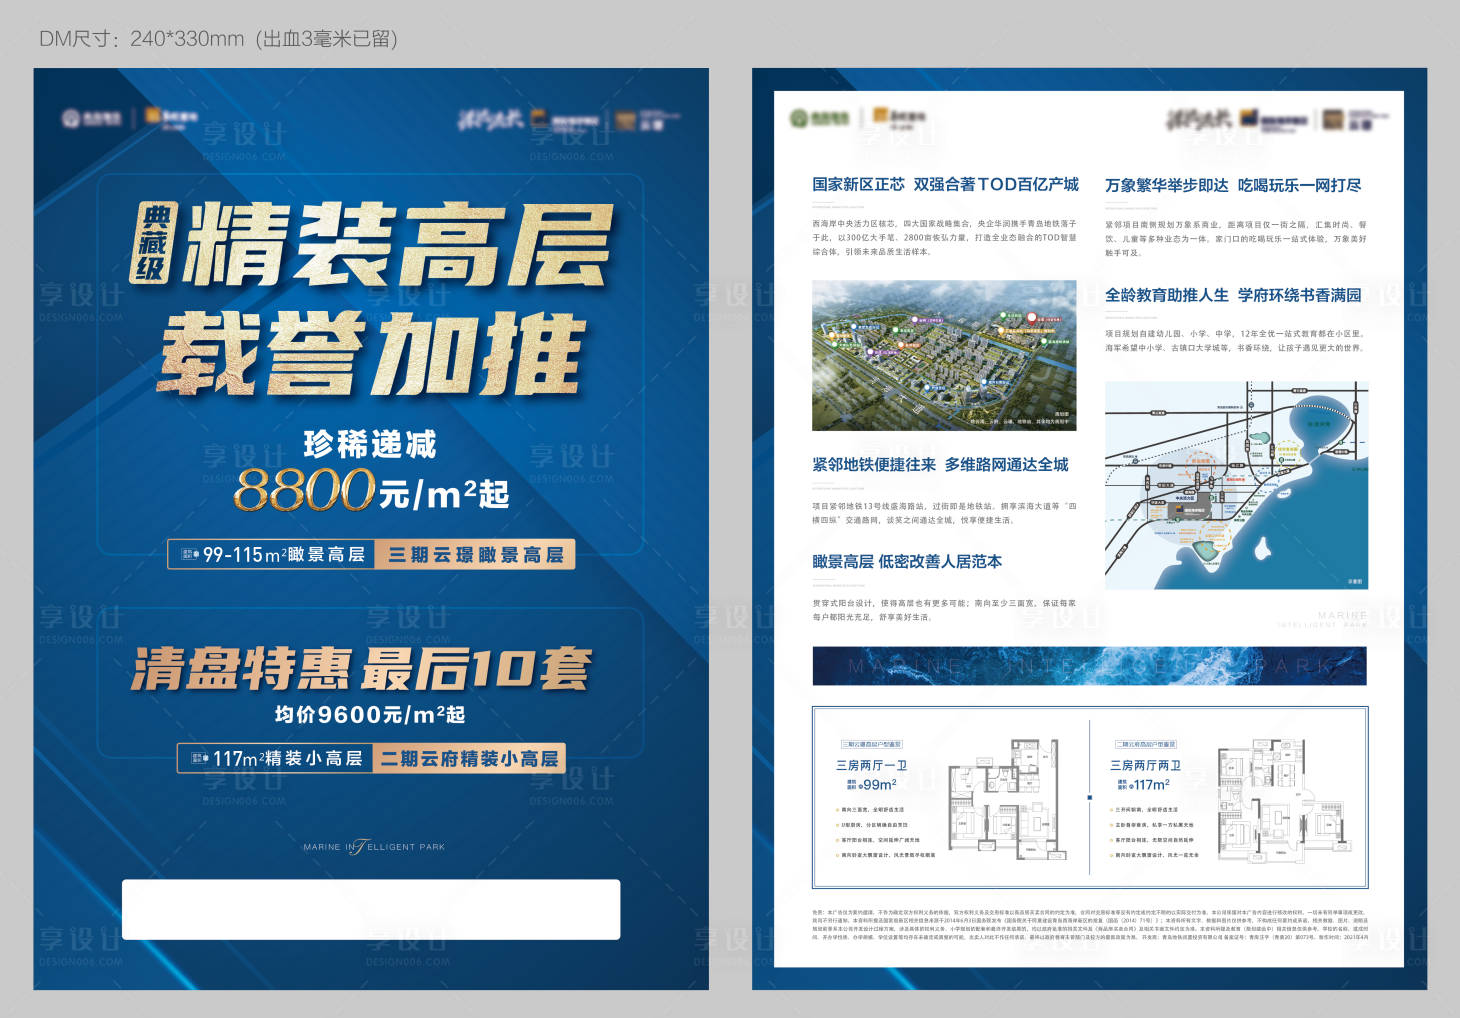The height and width of the screenshot is (1018, 1460).
Task: Click the paragraph under 国家新区正芯 heading
Action: point(944,238)
